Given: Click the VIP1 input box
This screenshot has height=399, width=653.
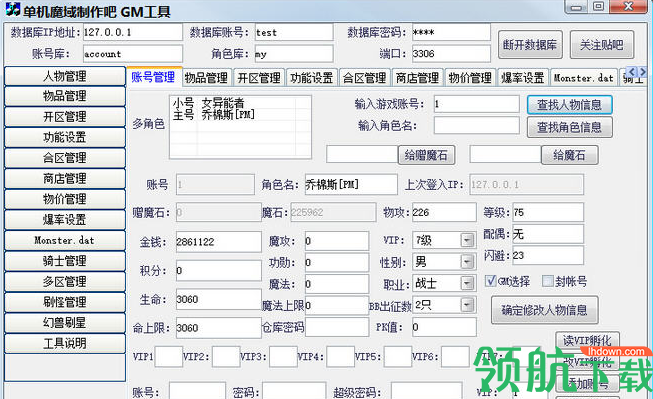Looking at the screenshot, I should (x=169, y=357).
